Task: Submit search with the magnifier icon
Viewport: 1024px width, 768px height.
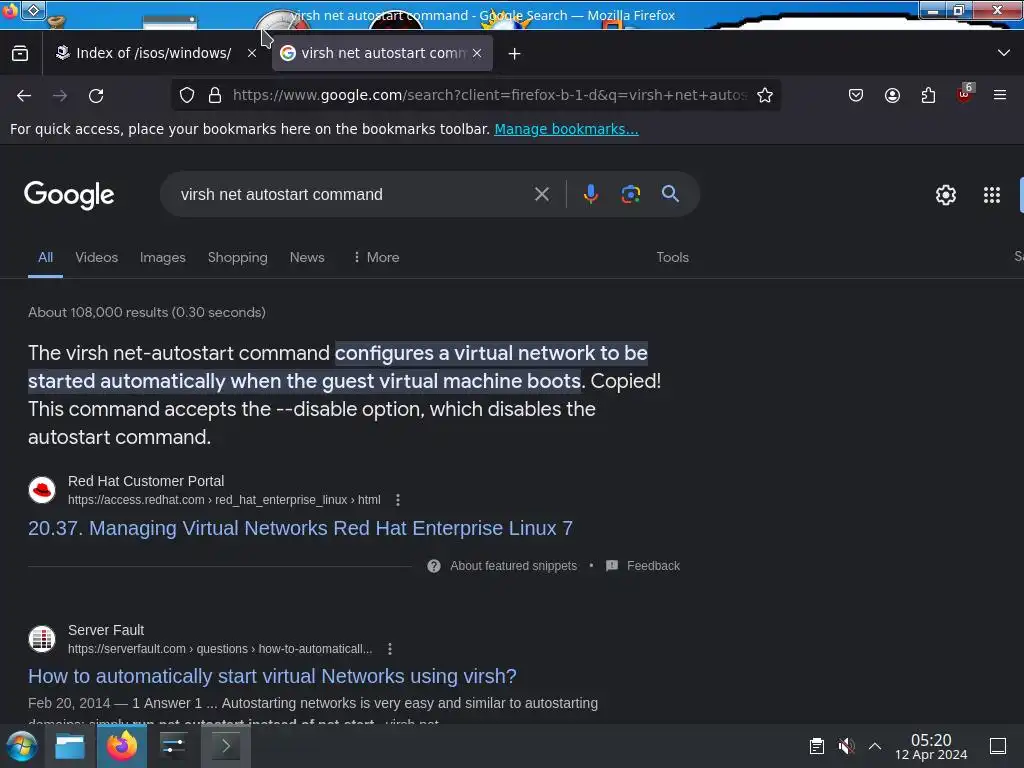Action: pos(670,194)
